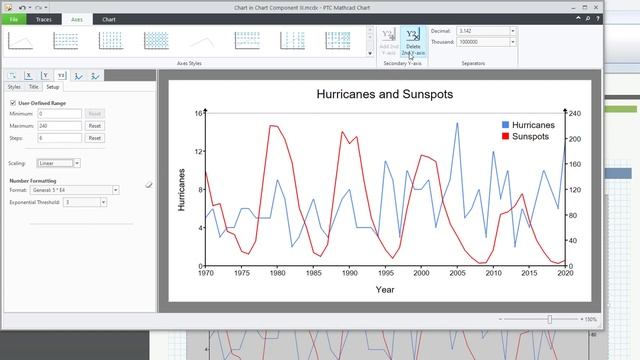
Task: Select the second axes style with horizontal gridlines
Action: click(x=66, y=41)
